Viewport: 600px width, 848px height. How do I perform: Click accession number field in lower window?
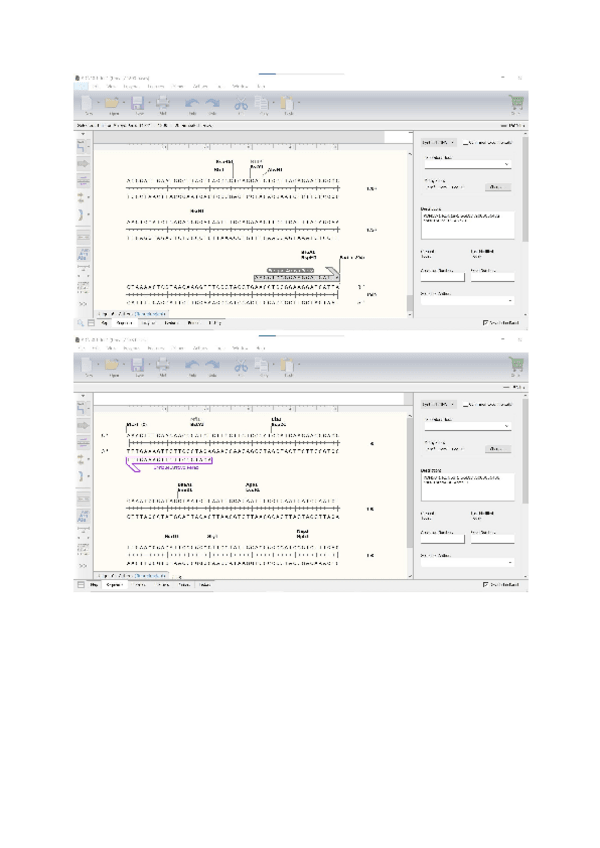[x=443, y=539]
